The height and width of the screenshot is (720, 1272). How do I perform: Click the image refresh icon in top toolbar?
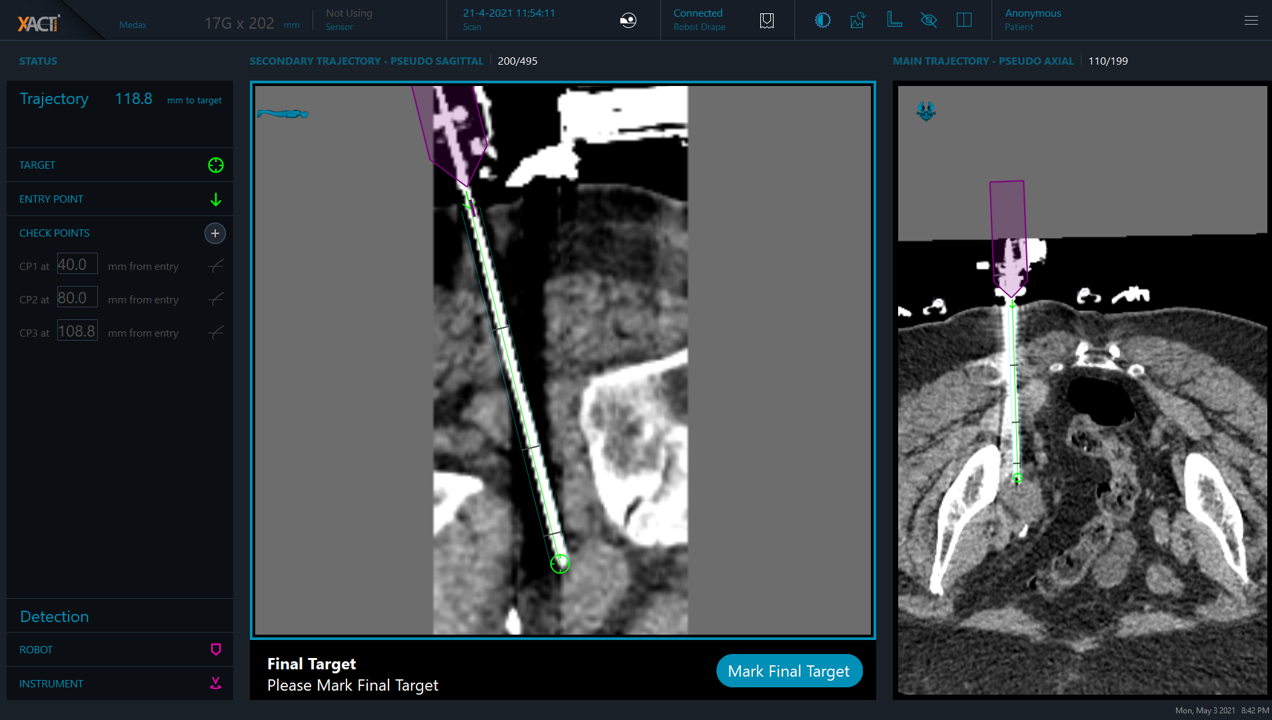point(858,20)
